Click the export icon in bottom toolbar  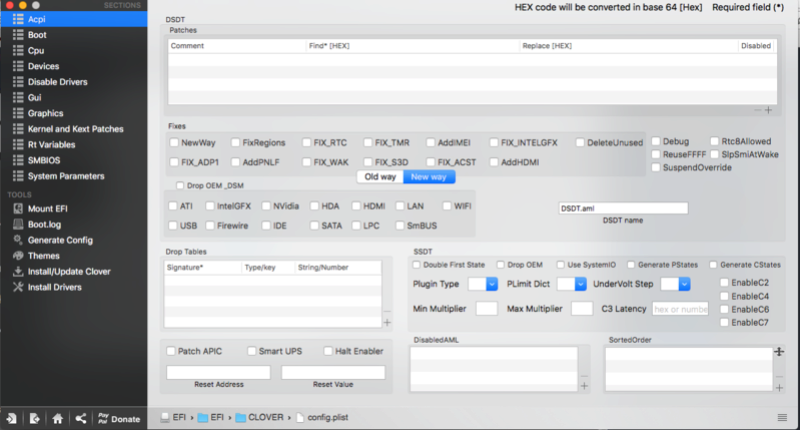pyautogui.click(x=34, y=419)
